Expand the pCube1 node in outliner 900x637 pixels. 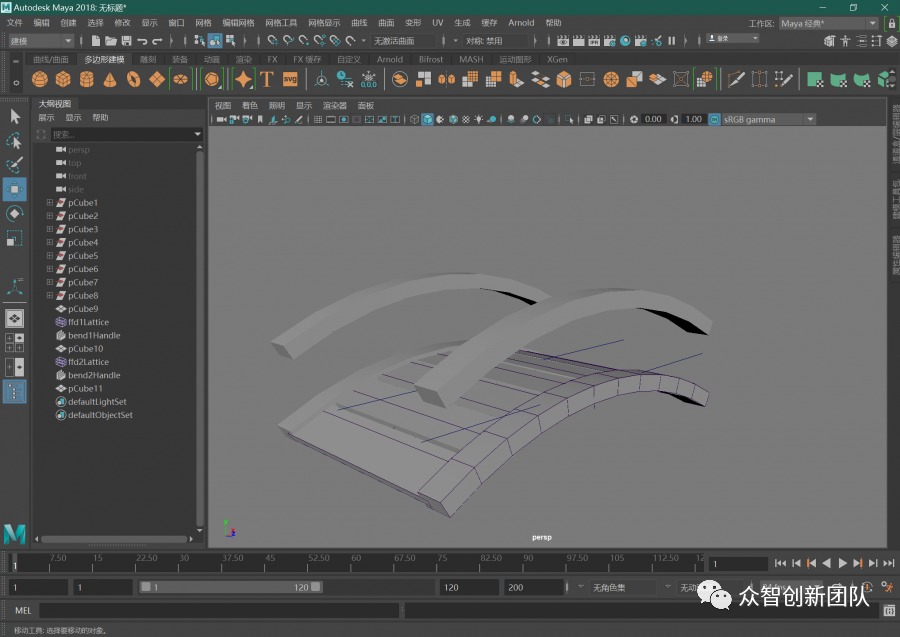tap(50, 203)
